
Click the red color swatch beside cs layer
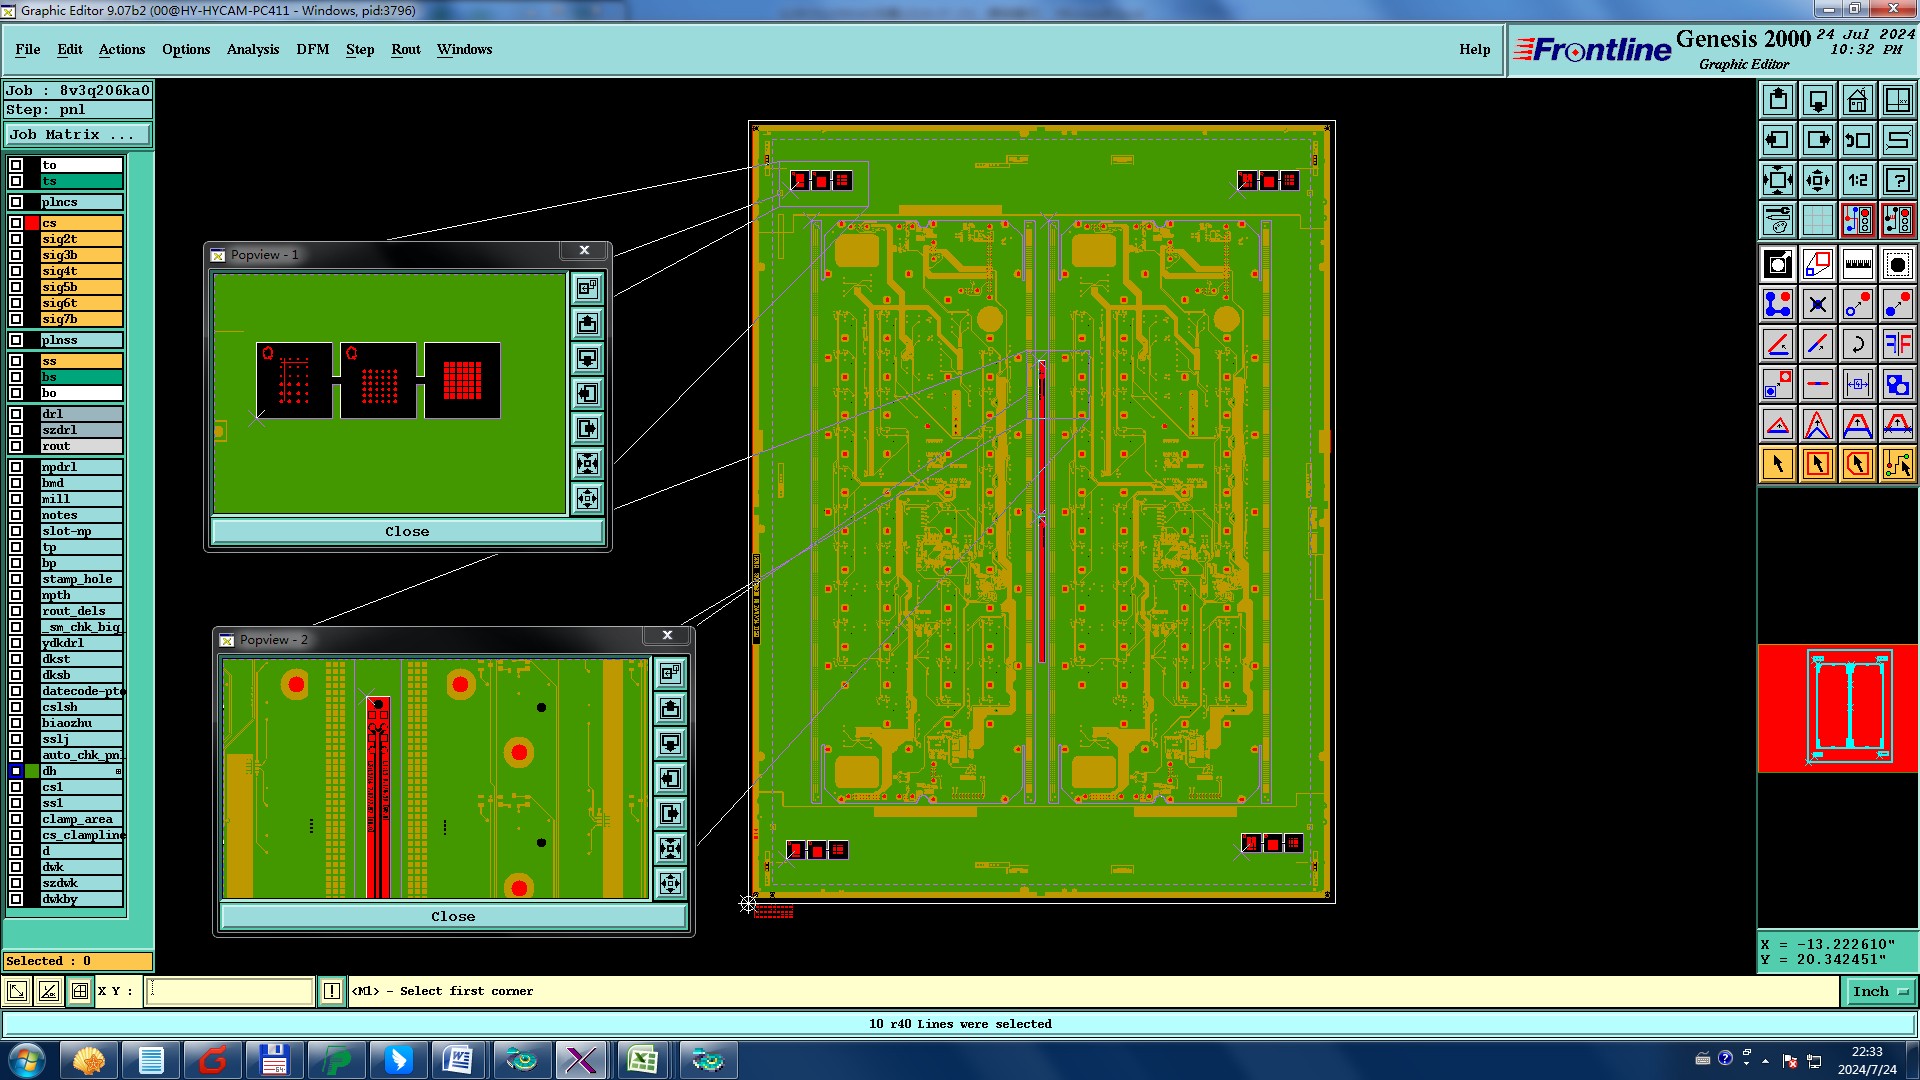pos(32,223)
